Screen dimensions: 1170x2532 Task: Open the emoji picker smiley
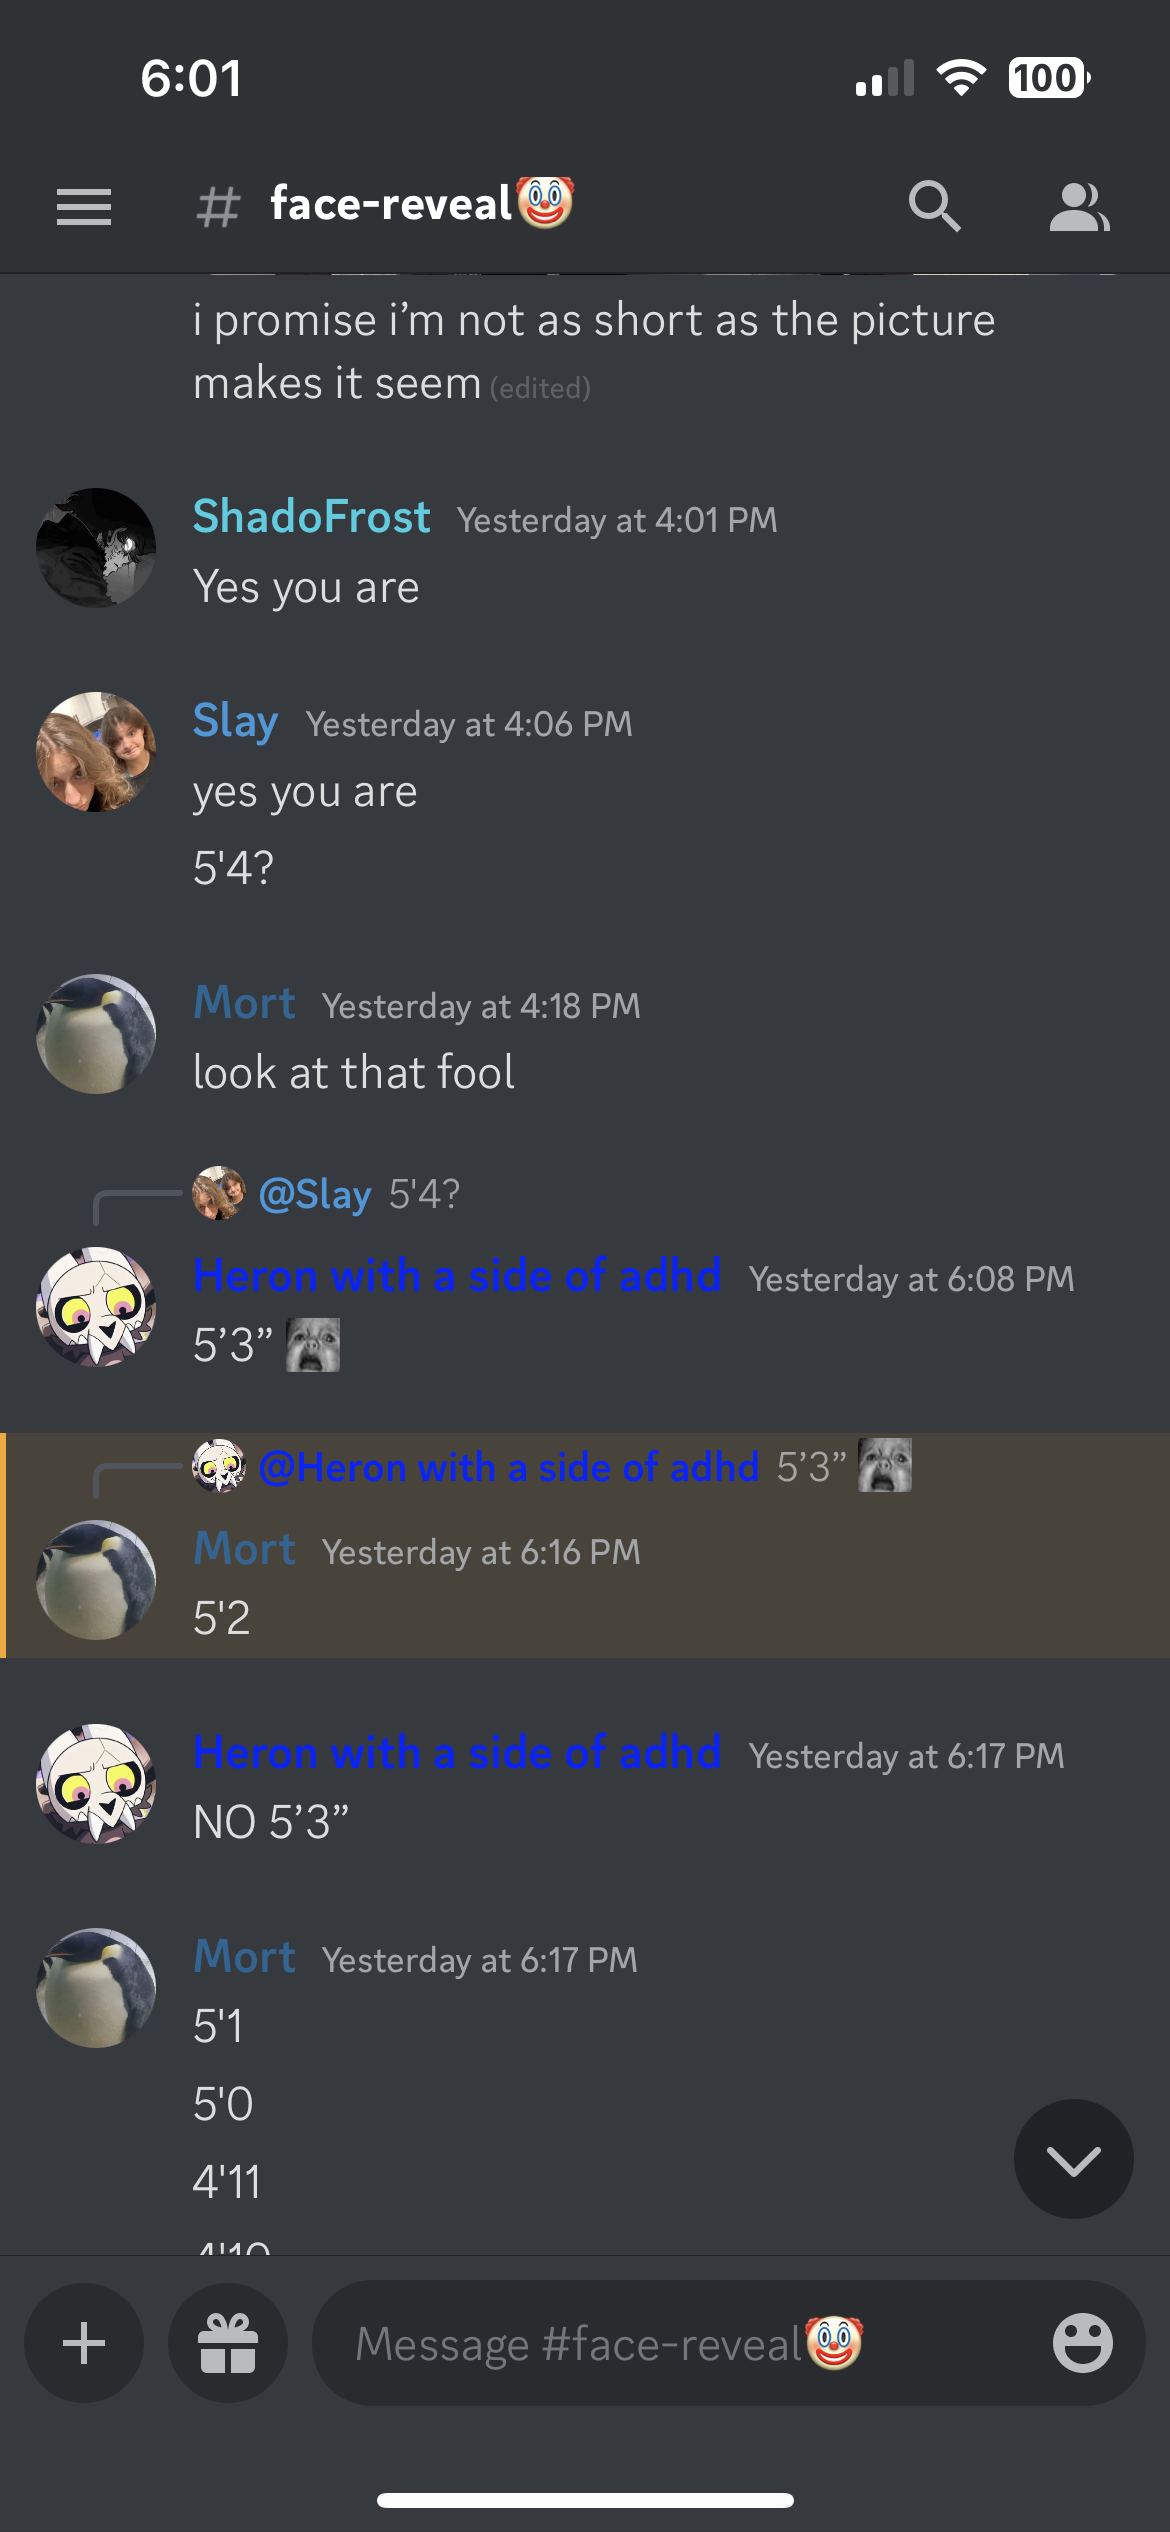click(1083, 2343)
